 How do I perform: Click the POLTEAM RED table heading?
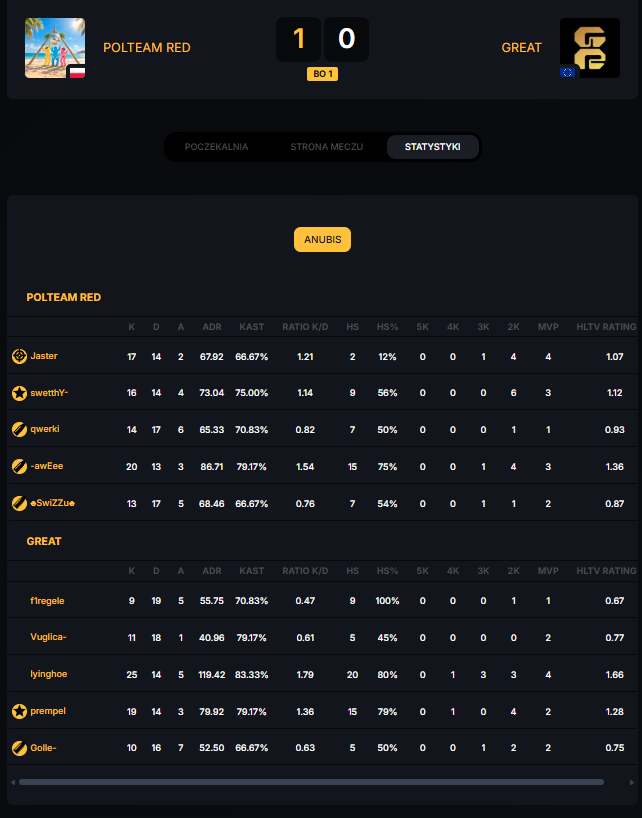[x=64, y=297]
